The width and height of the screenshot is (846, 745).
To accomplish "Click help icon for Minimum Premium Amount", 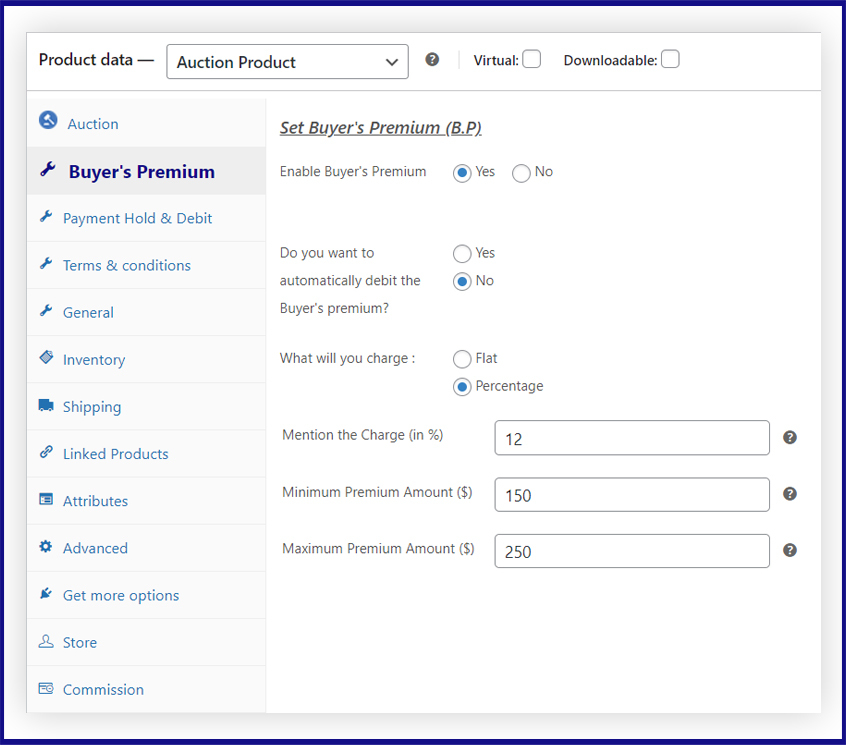I will (x=790, y=494).
